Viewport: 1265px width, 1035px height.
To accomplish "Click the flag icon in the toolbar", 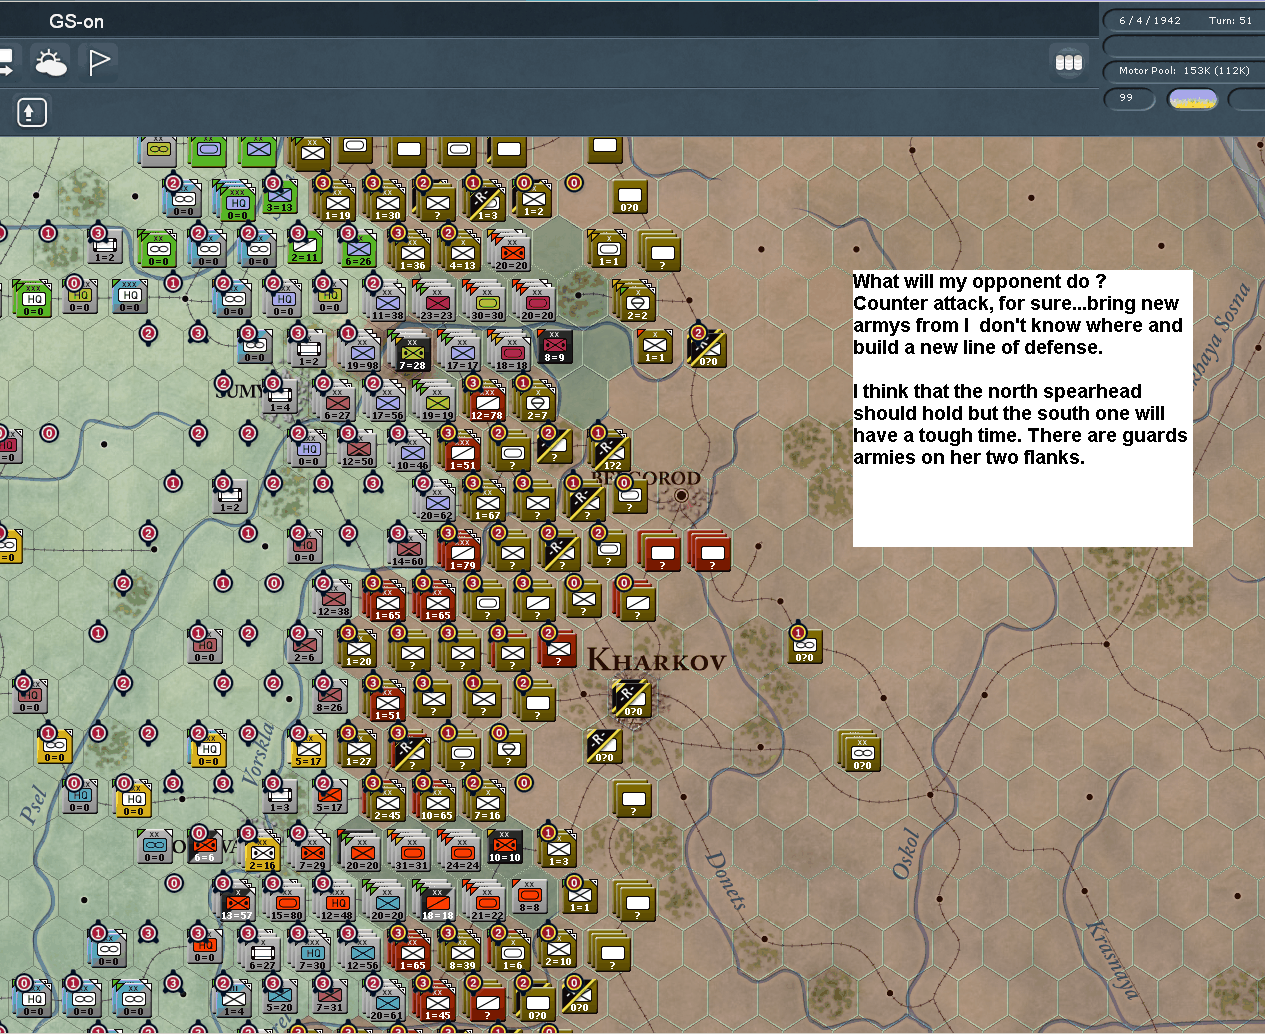I will pyautogui.click(x=99, y=63).
